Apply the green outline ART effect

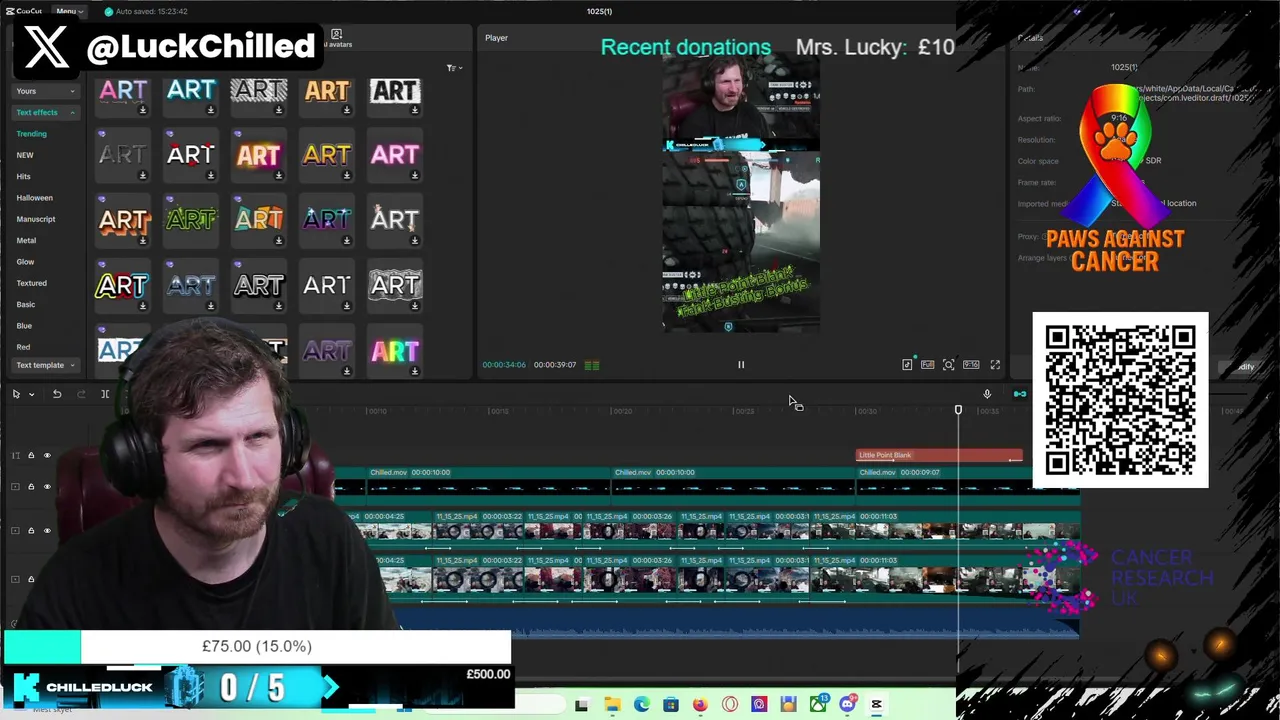pos(190,219)
